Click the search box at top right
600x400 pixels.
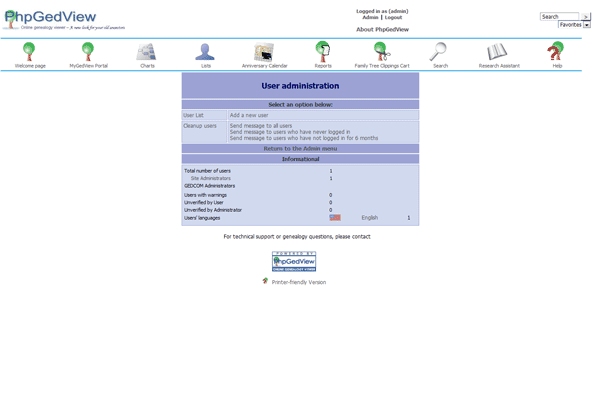(559, 17)
